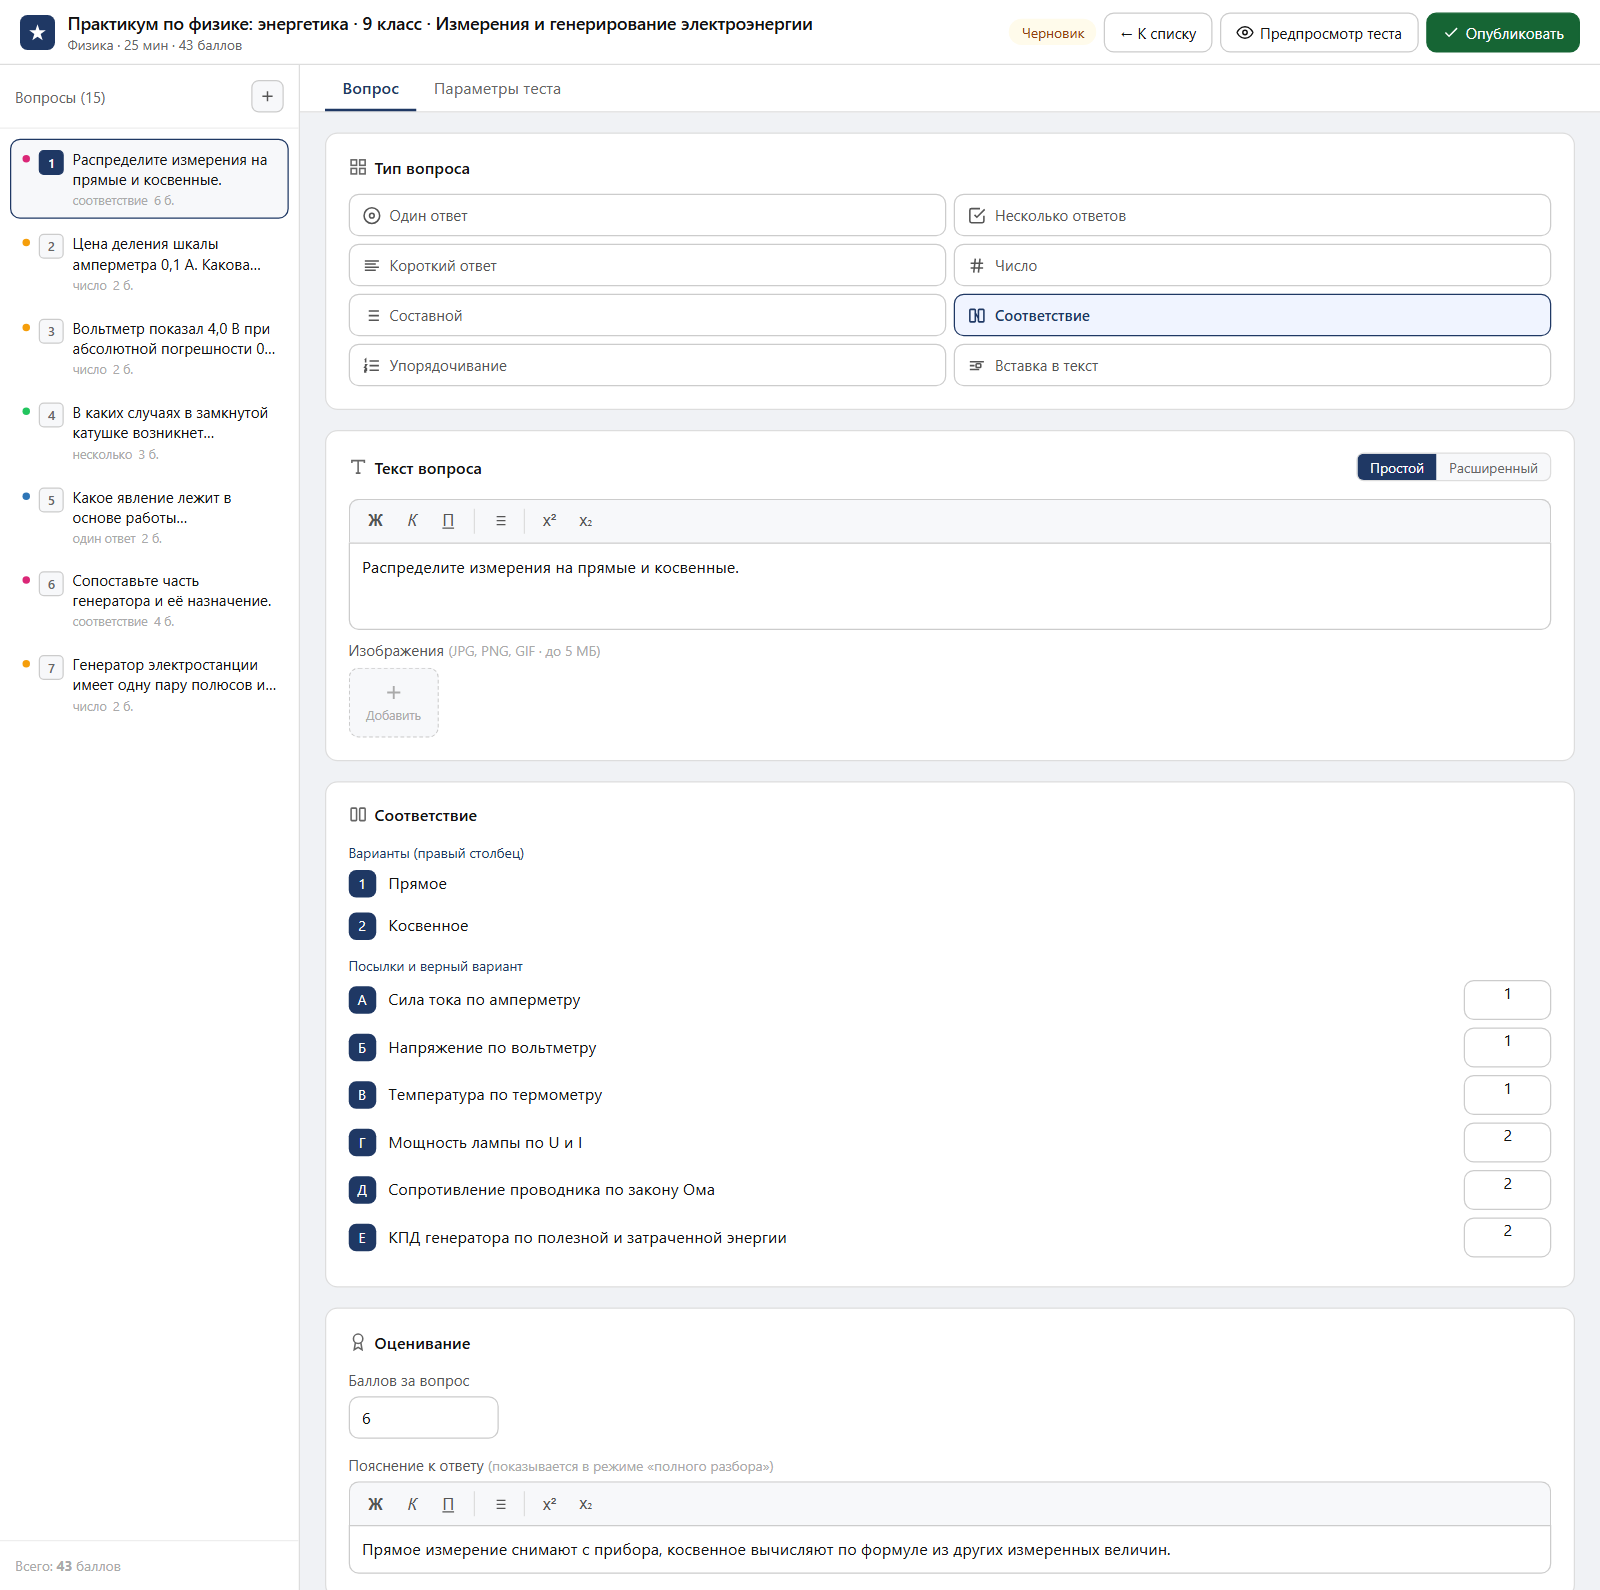This screenshot has height=1590, width=1600.
Task: Edit correct variant for 'Мощность лампы по U и I'
Action: click(1507, 1142)
